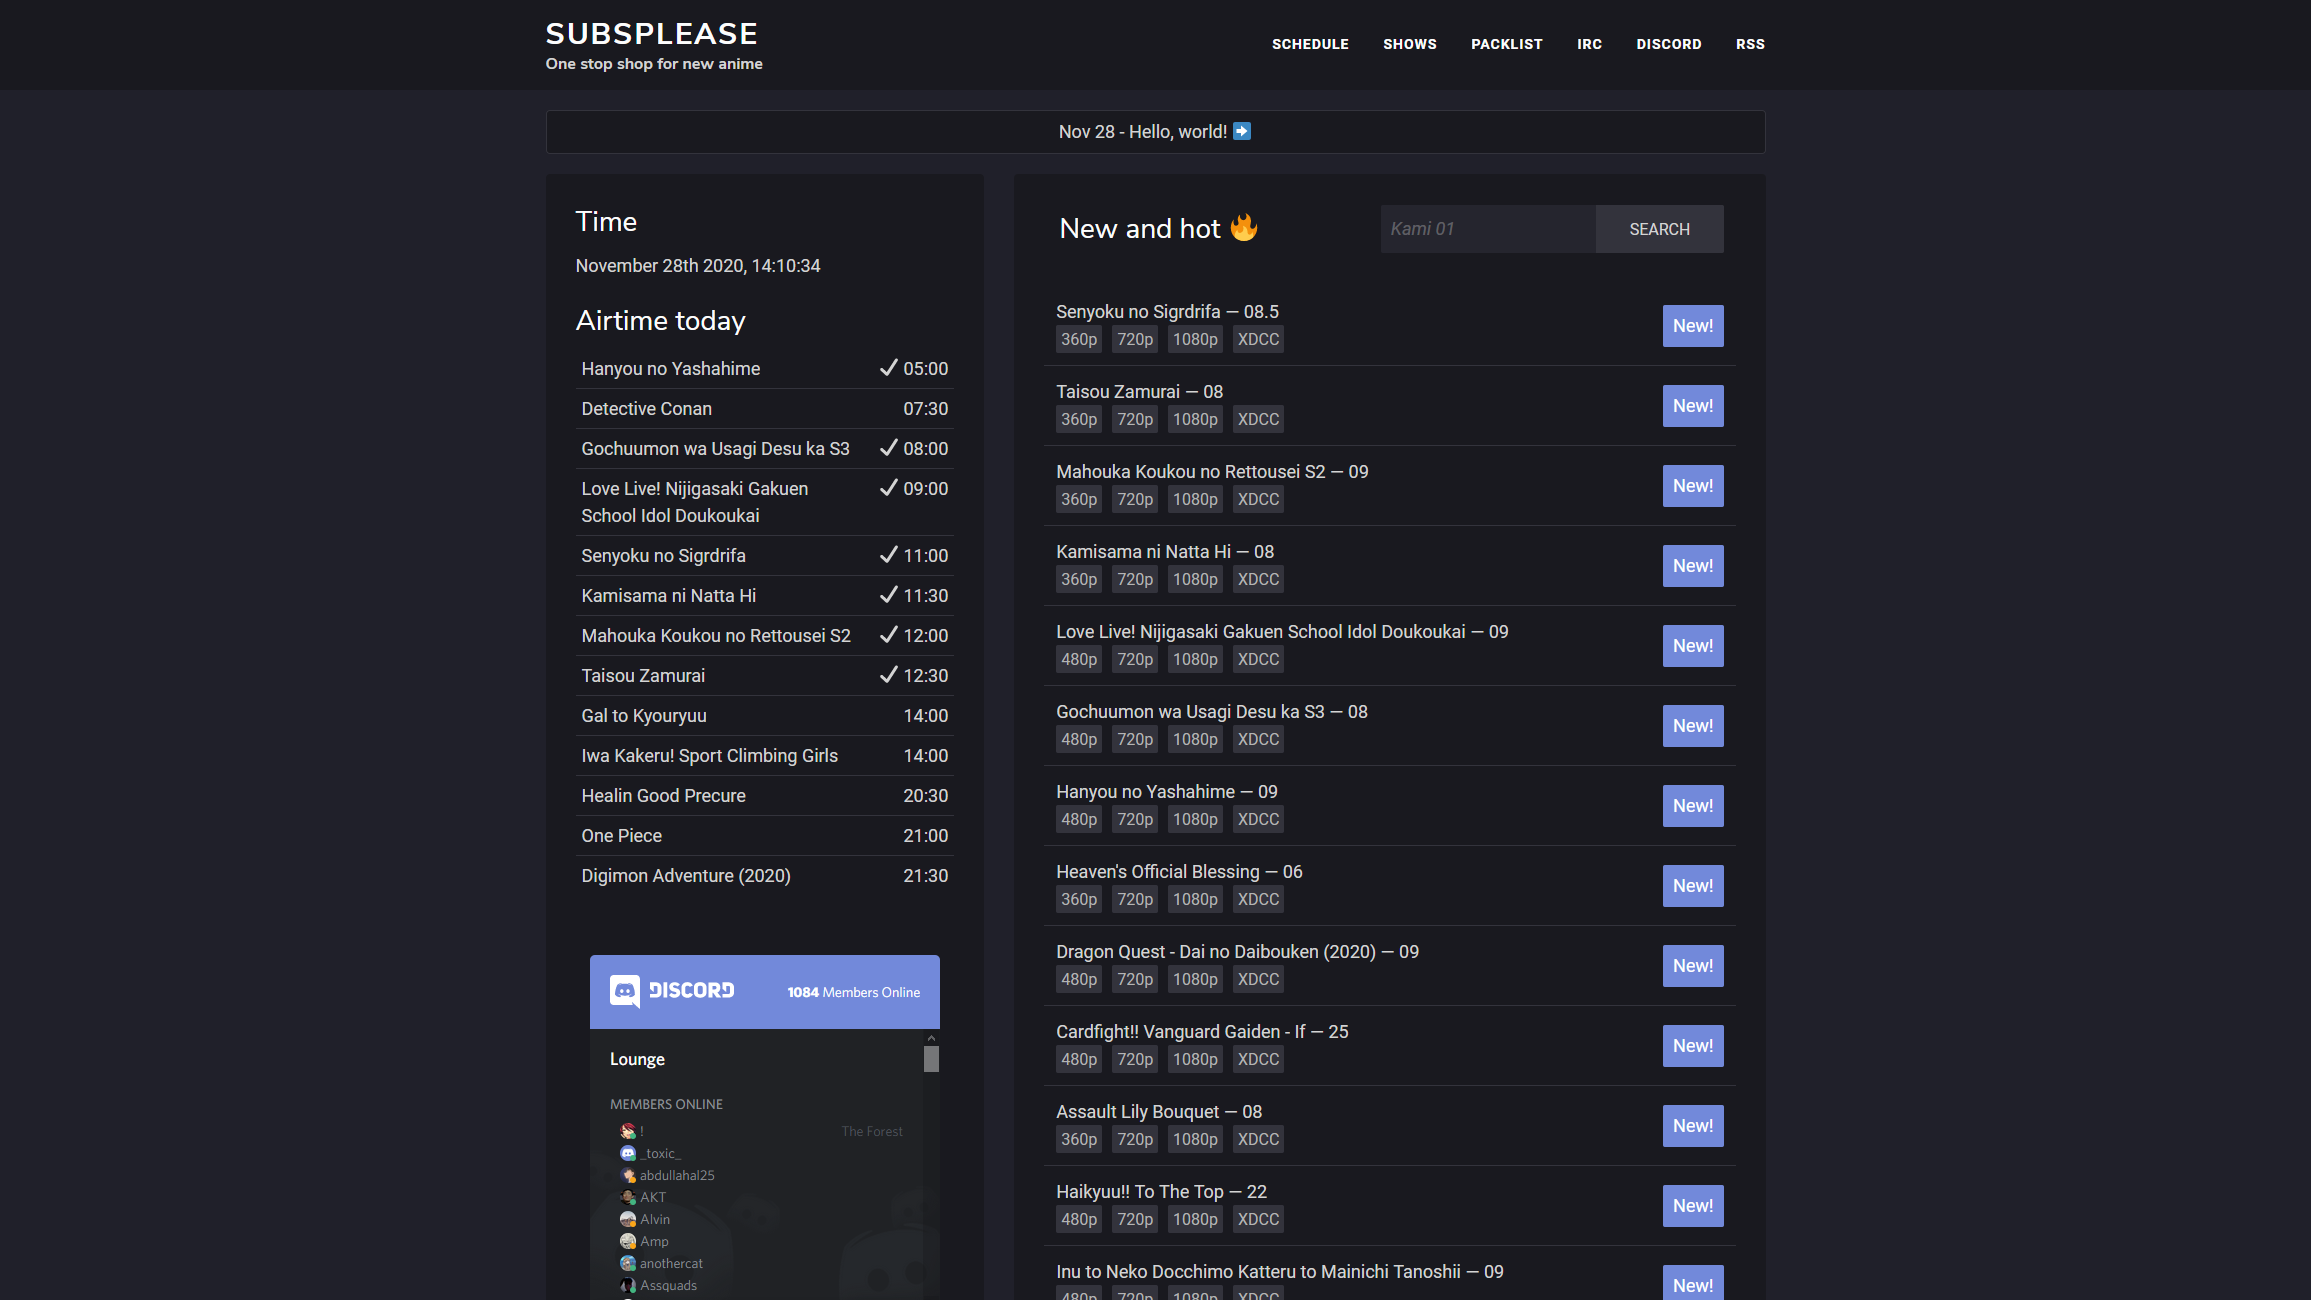
Task: Click the SEARCH button
Action: click(1659, 229)
